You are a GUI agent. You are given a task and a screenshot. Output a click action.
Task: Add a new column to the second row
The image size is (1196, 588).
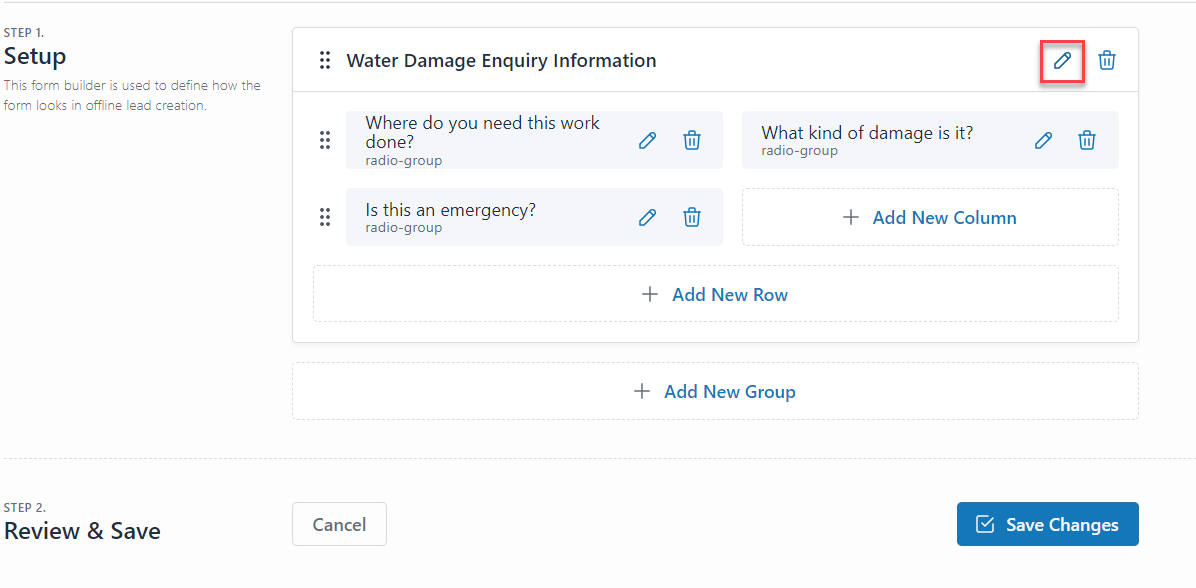coord(930,217)
